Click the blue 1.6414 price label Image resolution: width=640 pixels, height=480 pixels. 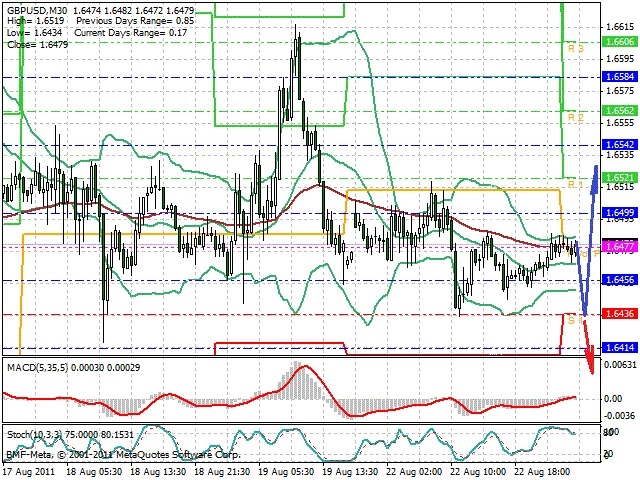620,348
